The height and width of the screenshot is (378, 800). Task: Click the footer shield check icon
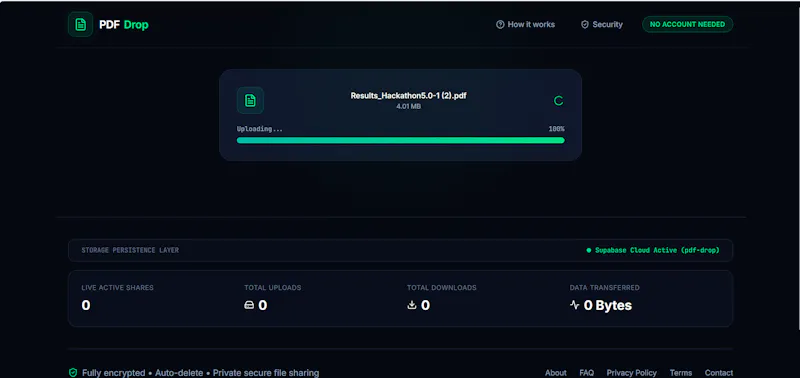[x=73, y=373]
